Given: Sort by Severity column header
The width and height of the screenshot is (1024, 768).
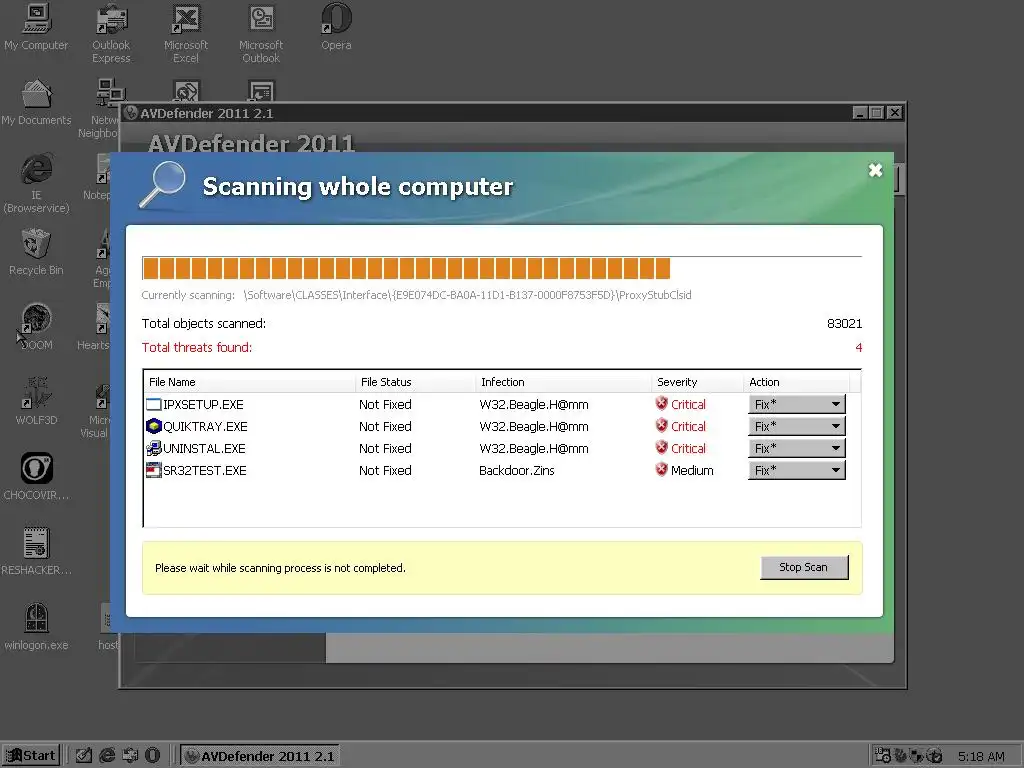Looking at the screenshot, I should pos(697,382).
